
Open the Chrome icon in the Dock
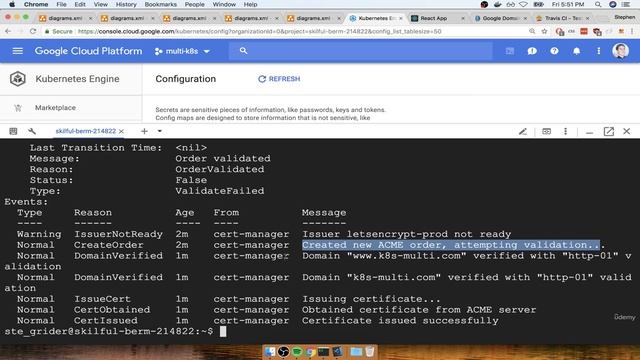click(310, 351)
